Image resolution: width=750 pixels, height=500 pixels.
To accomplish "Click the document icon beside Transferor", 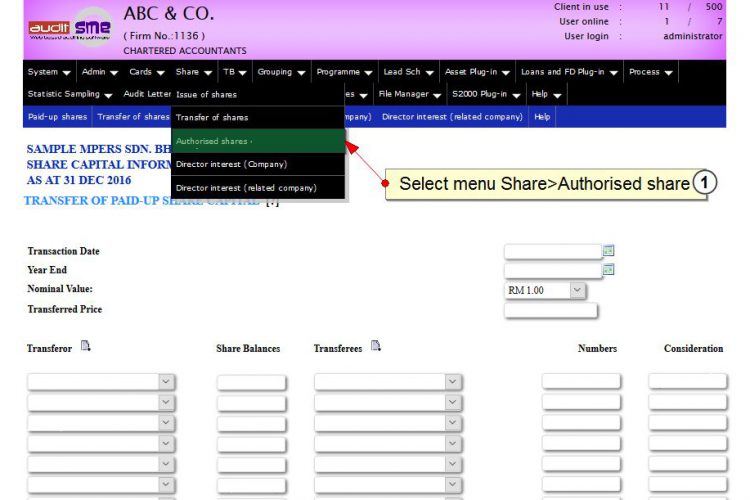I will (x=85, y=345).
